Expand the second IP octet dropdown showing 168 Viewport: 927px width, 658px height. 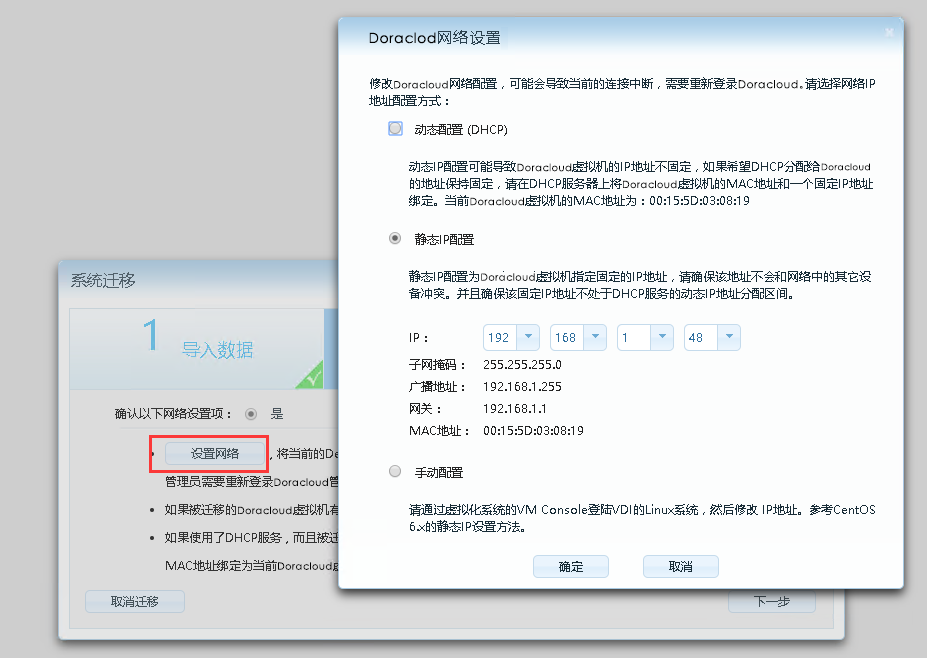click(595, 337)
